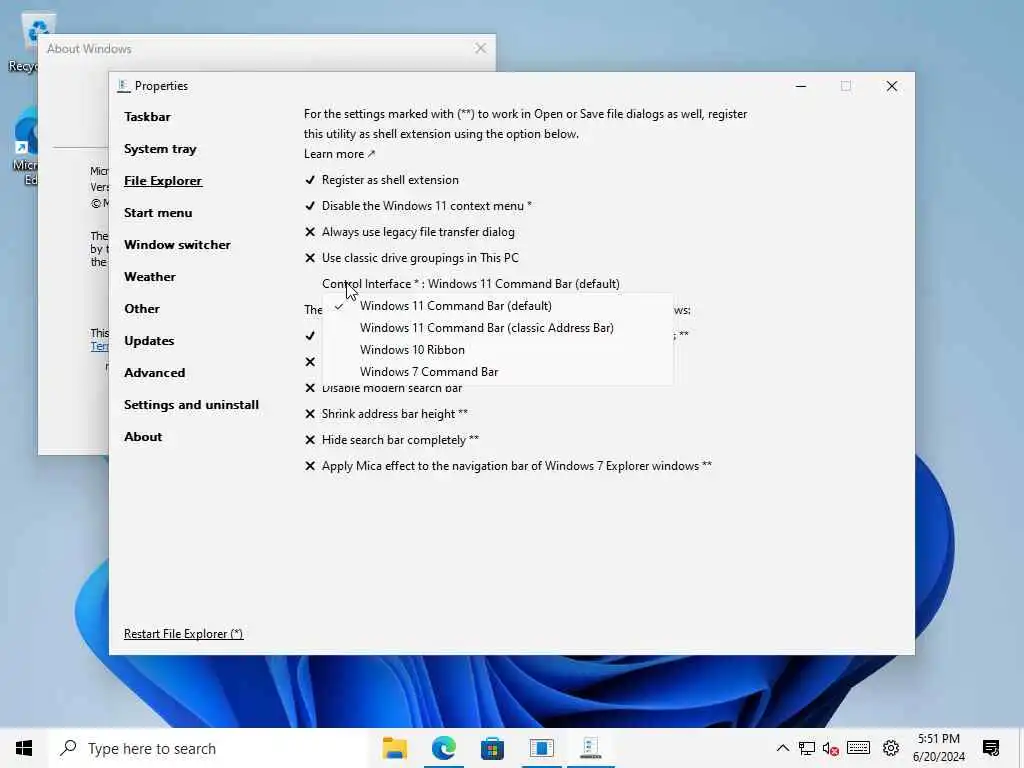The width and height of the screenshot is (1024, 768).
Task: Open the Taskbar settings section
Action: pos(147,117)
